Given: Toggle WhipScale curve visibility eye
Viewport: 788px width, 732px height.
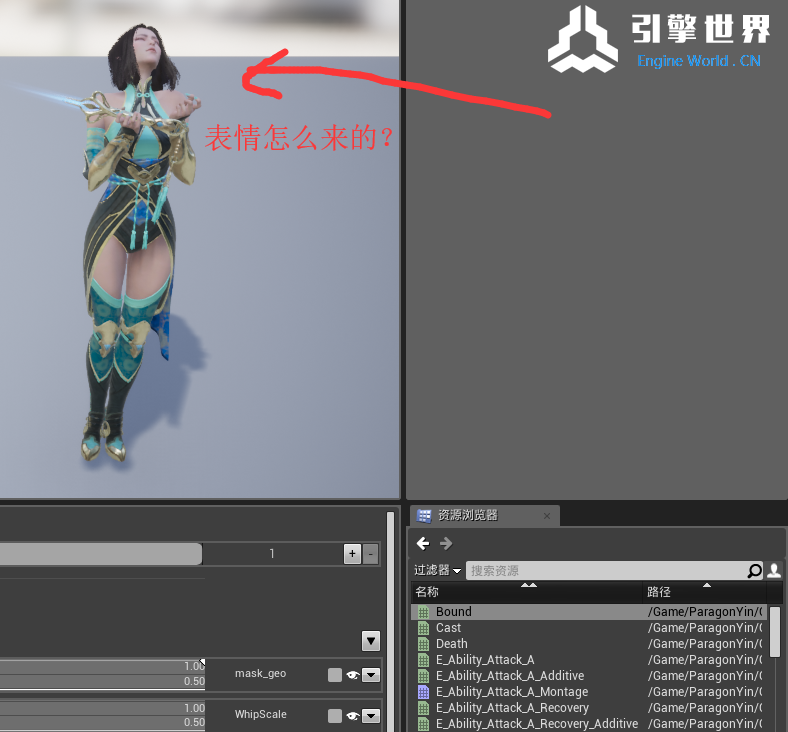Looking at the screenshot, I should [x=352, y=715].
